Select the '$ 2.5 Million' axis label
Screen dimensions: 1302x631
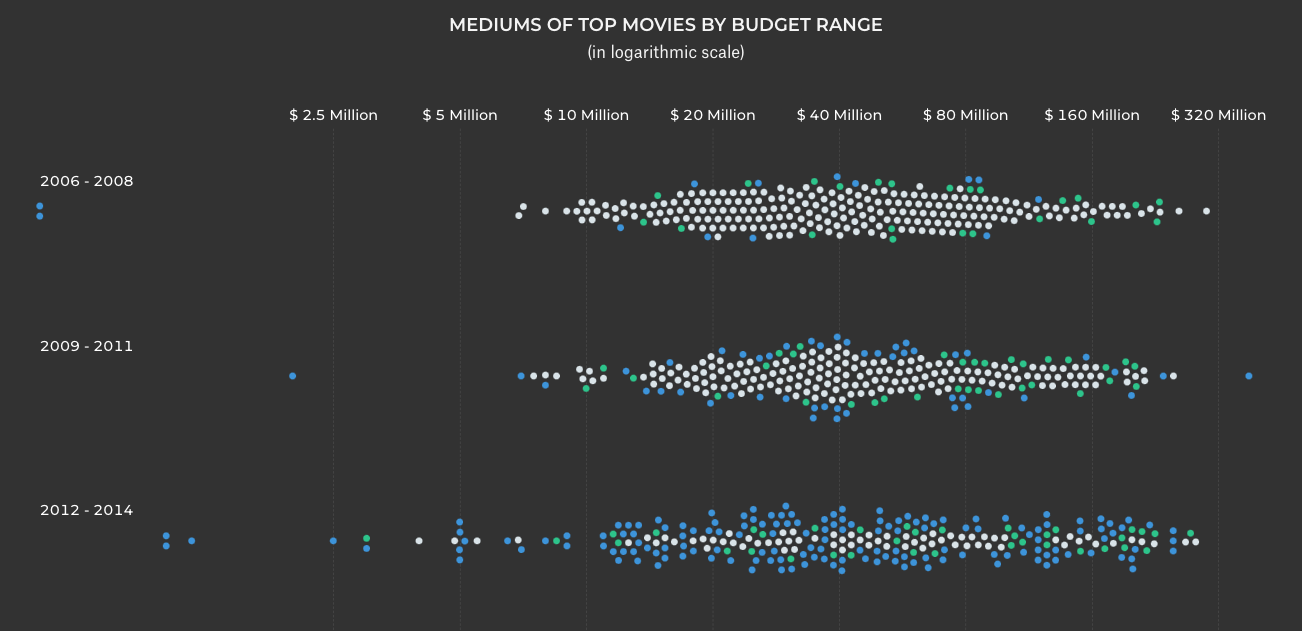click(x=333, y=115)
